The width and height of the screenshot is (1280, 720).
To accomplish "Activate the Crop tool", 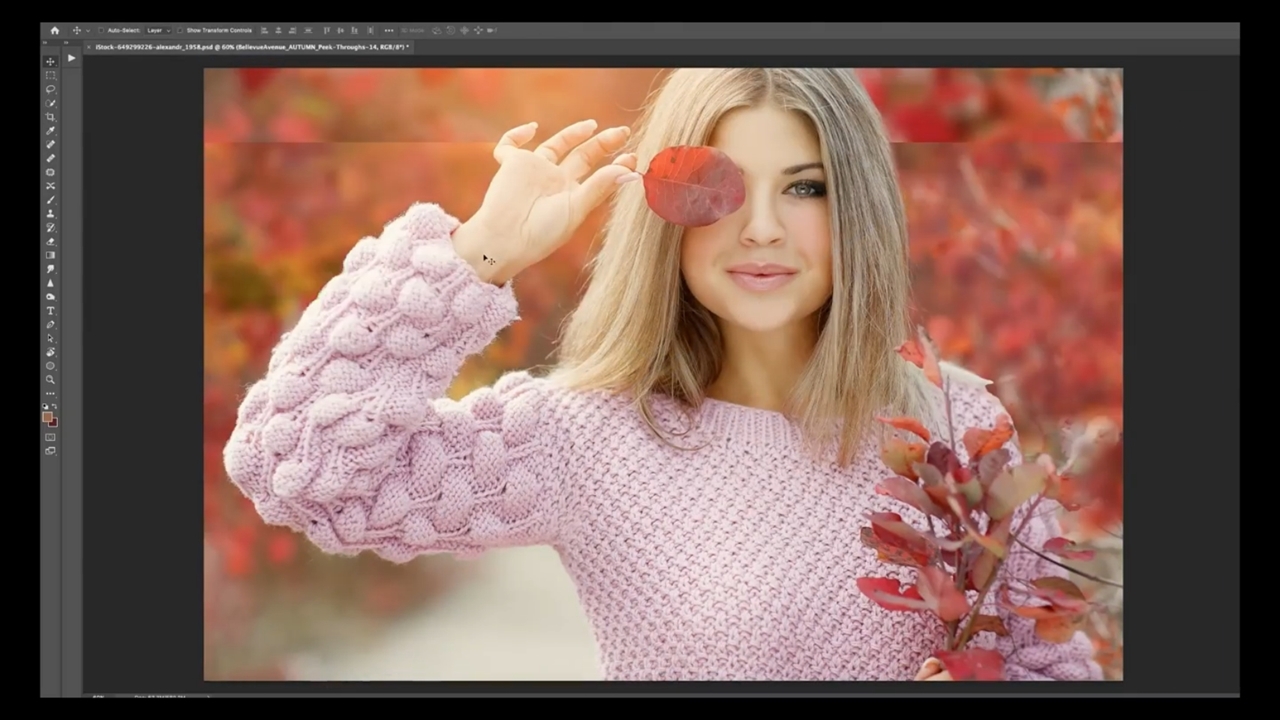I will (50, 117).
